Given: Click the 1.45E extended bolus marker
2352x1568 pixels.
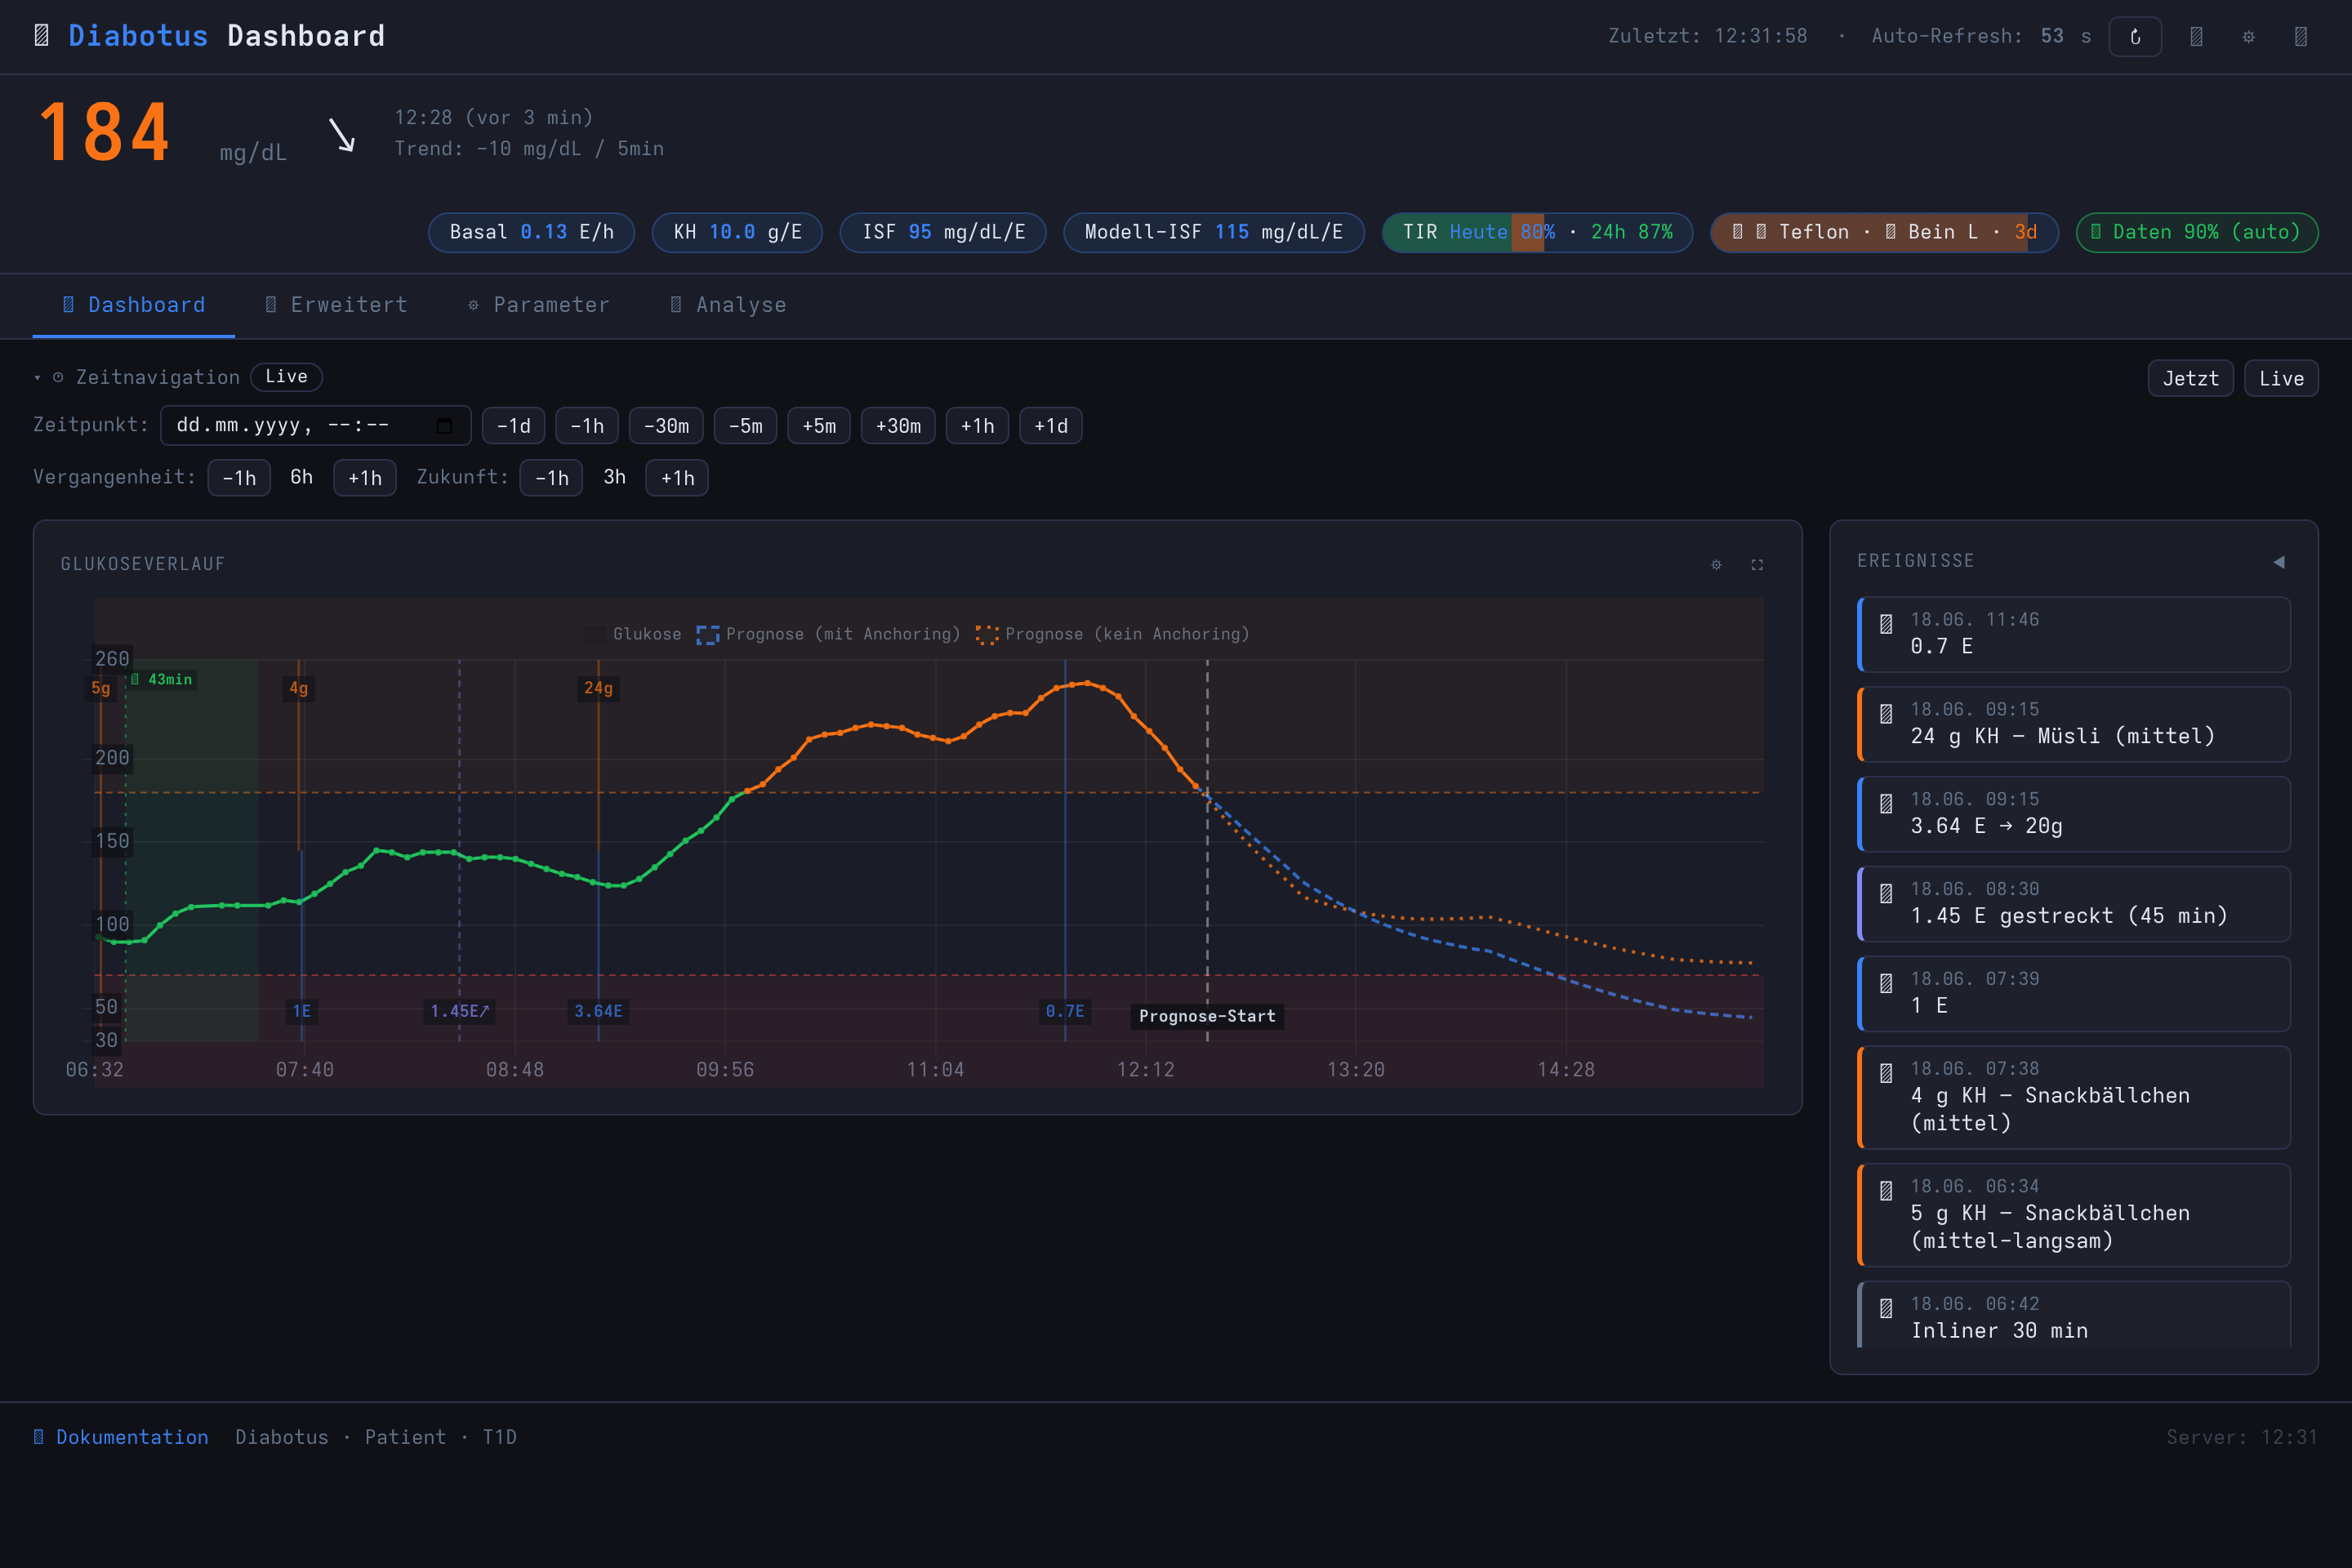Looking at the screenshot, I should click(x=460, y=1011).
